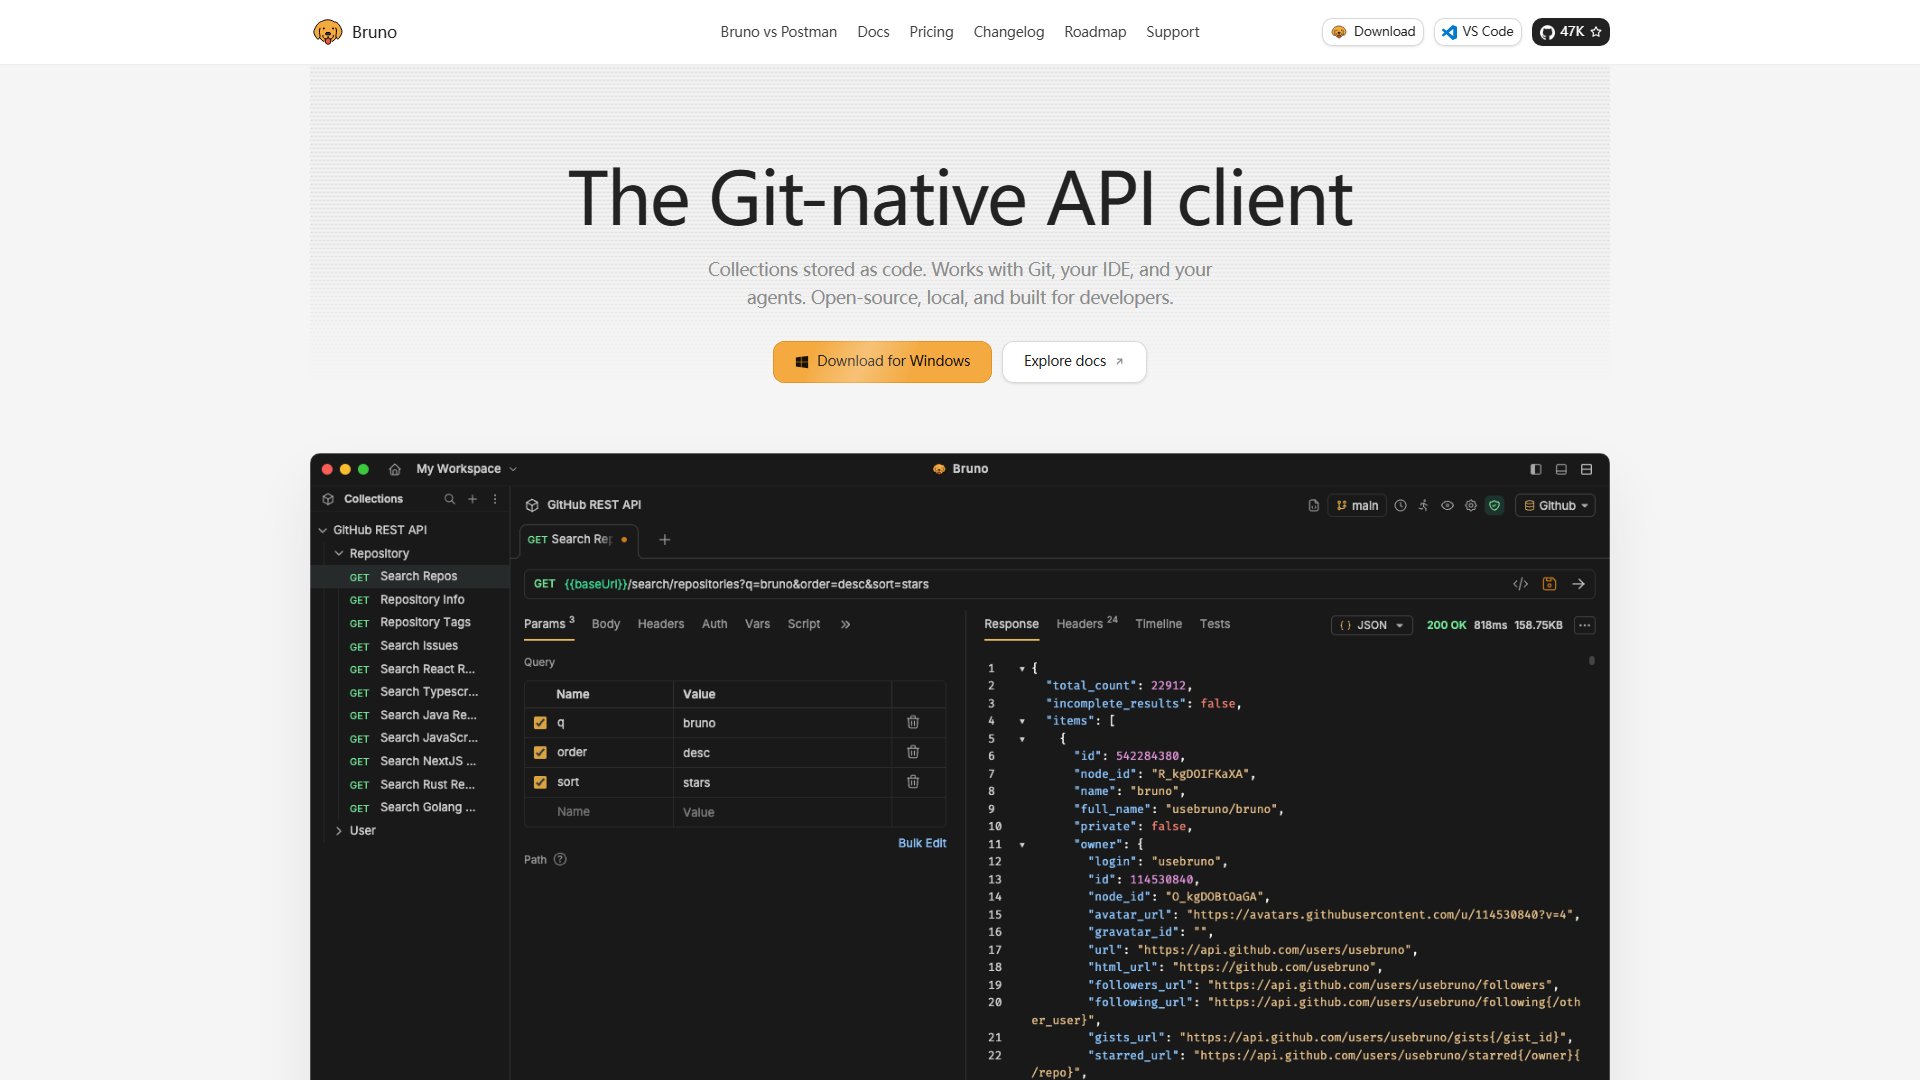Collapse the GitHub REST API collection
Viewport: 1920px width, 1080px height.
[323, 530]
